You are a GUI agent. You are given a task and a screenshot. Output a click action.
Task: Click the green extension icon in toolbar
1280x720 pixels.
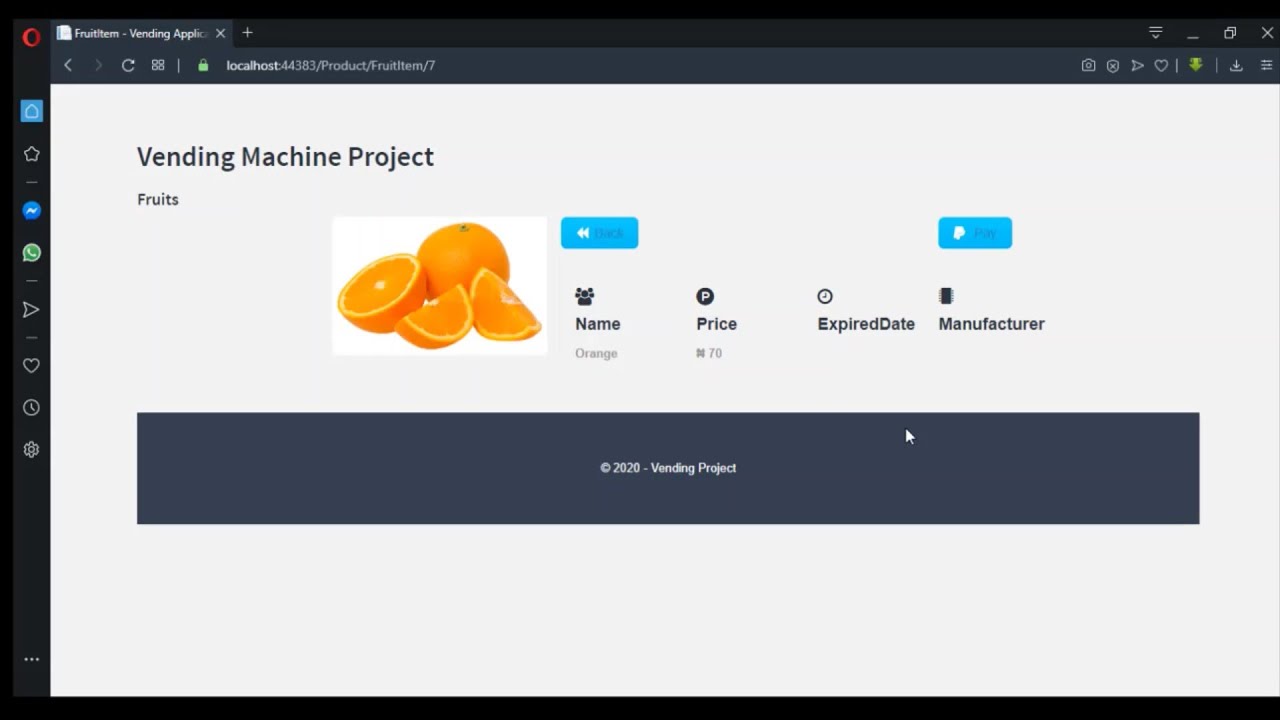point(1196,65)
